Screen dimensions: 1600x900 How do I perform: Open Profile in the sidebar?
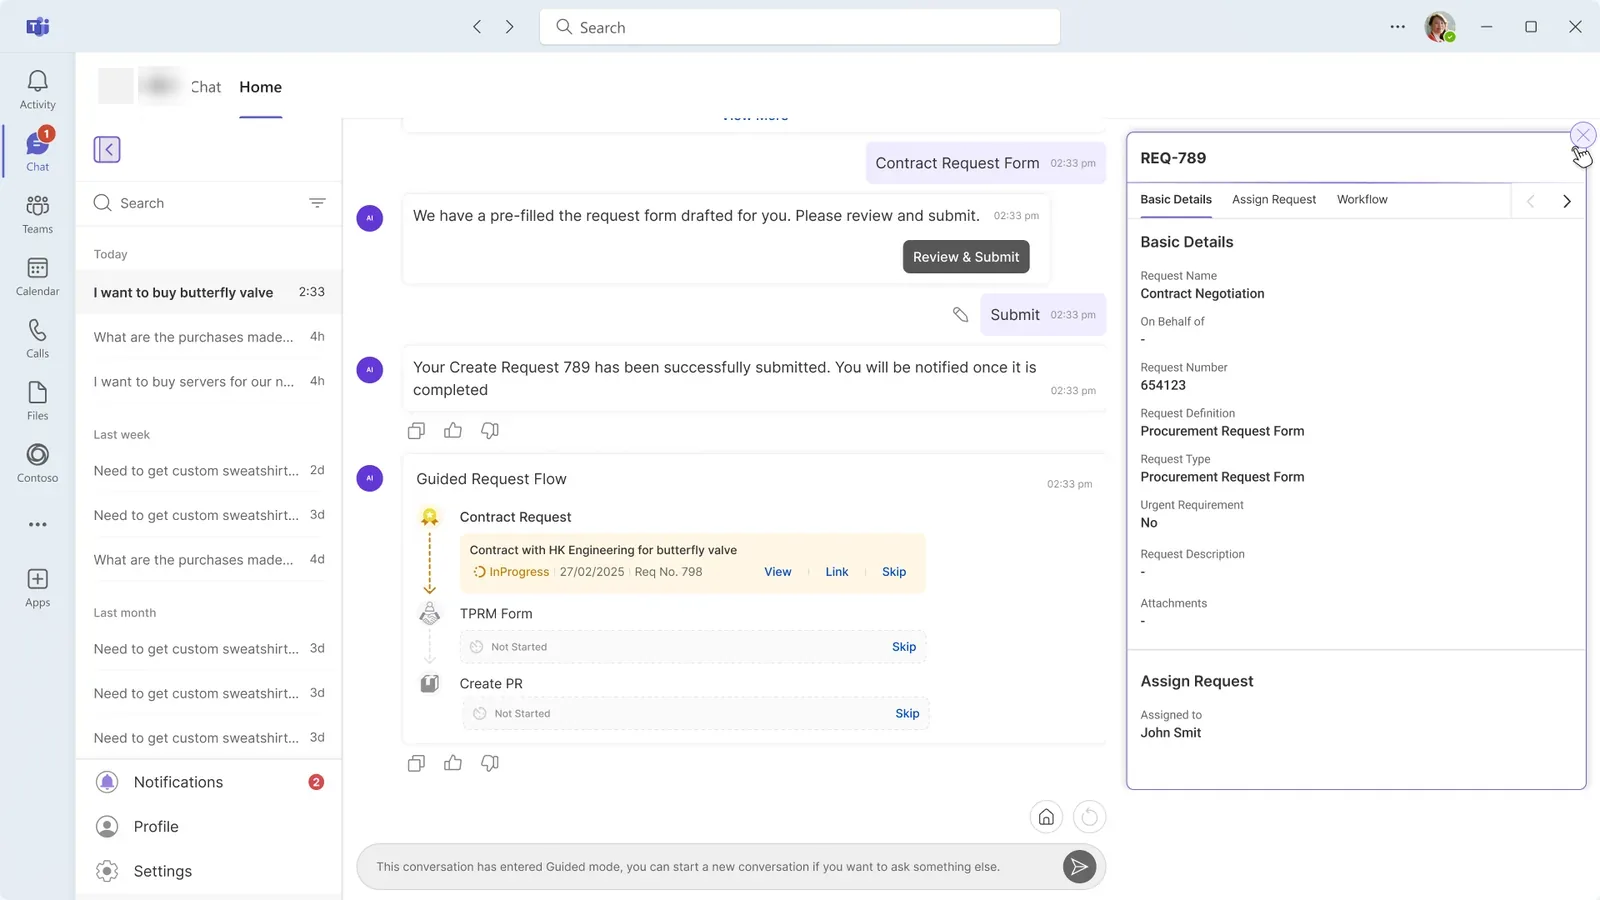click(x=209, y=827)
